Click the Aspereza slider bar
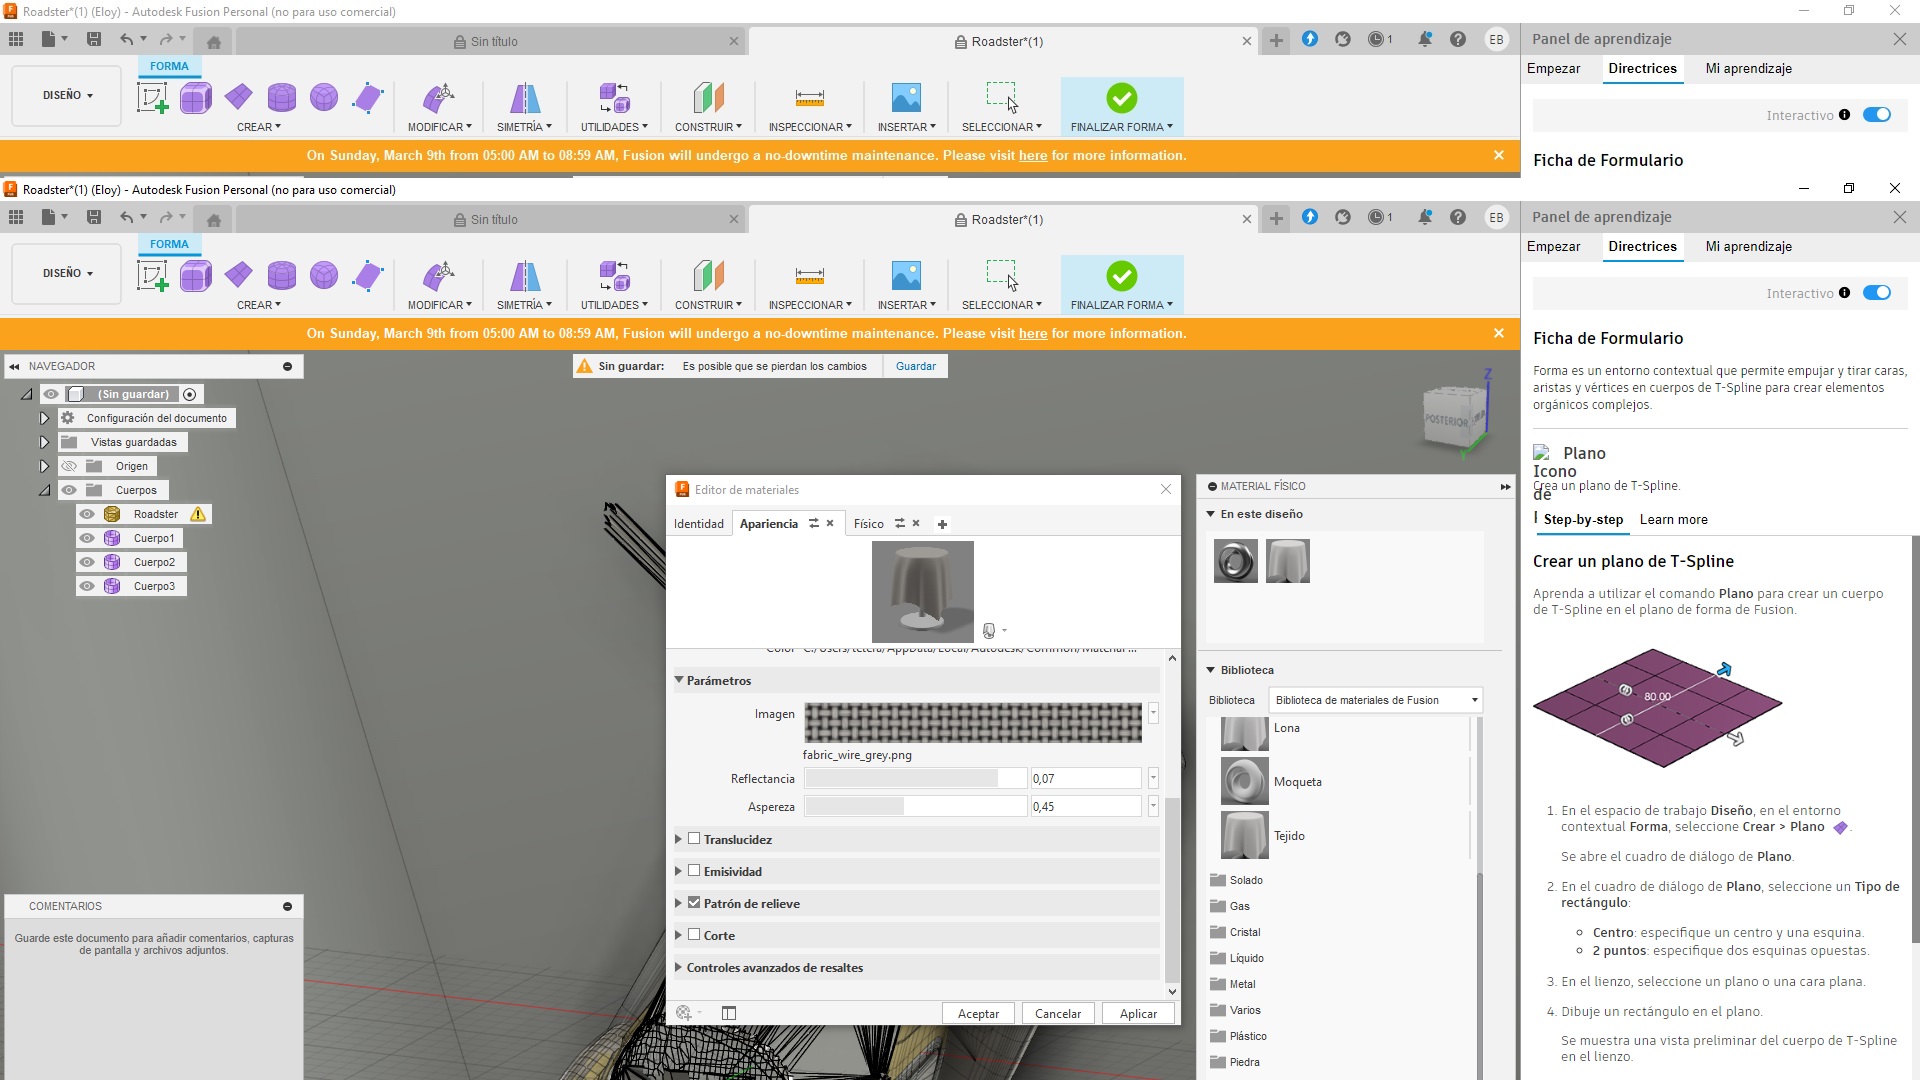 click(x=914, y=807)
